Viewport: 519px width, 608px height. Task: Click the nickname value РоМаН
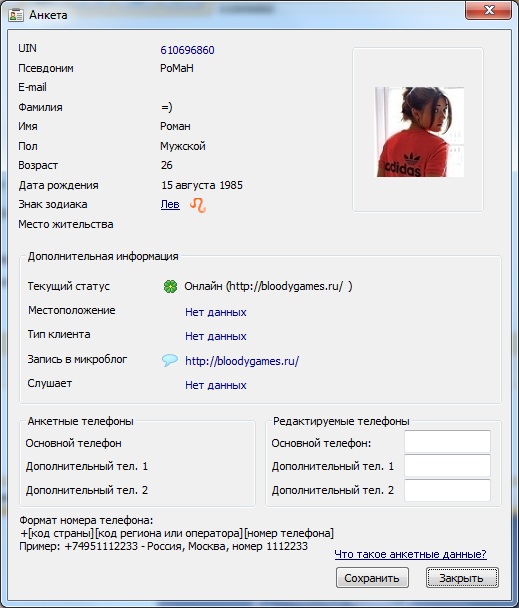coord(177,68)
